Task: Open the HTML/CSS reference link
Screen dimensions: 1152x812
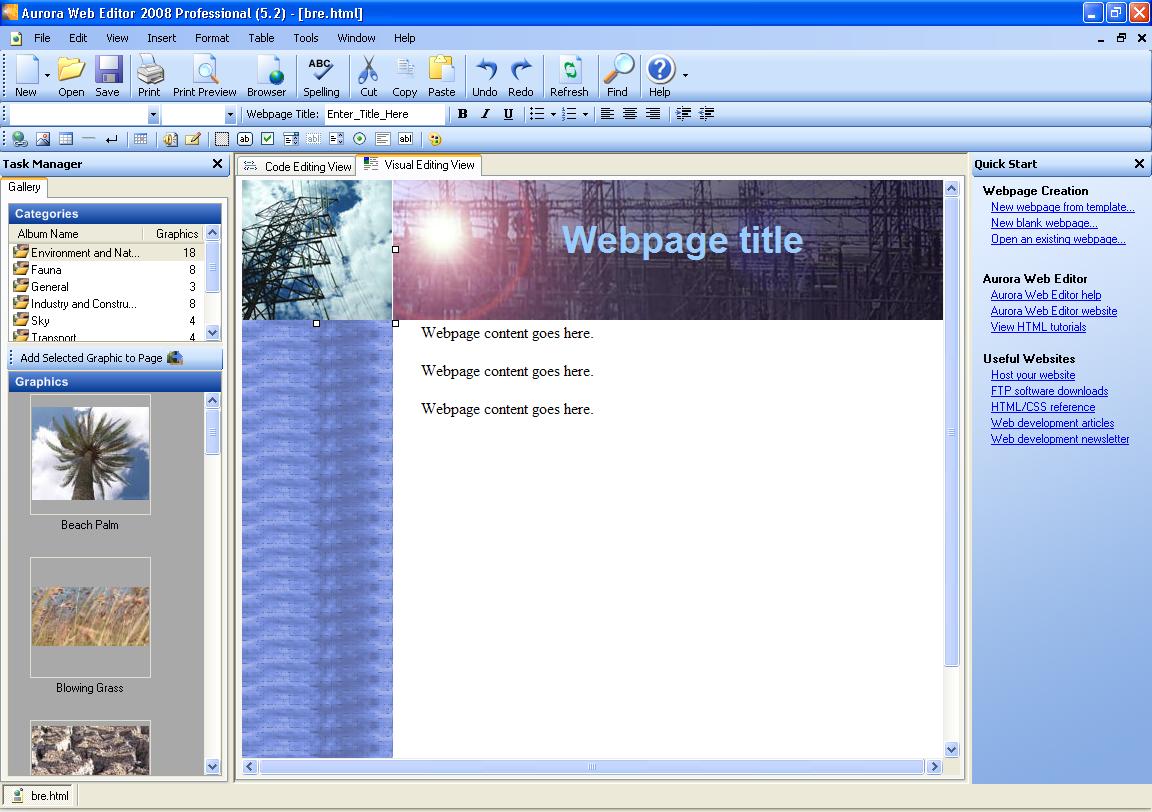Action: click(1043, 407)
